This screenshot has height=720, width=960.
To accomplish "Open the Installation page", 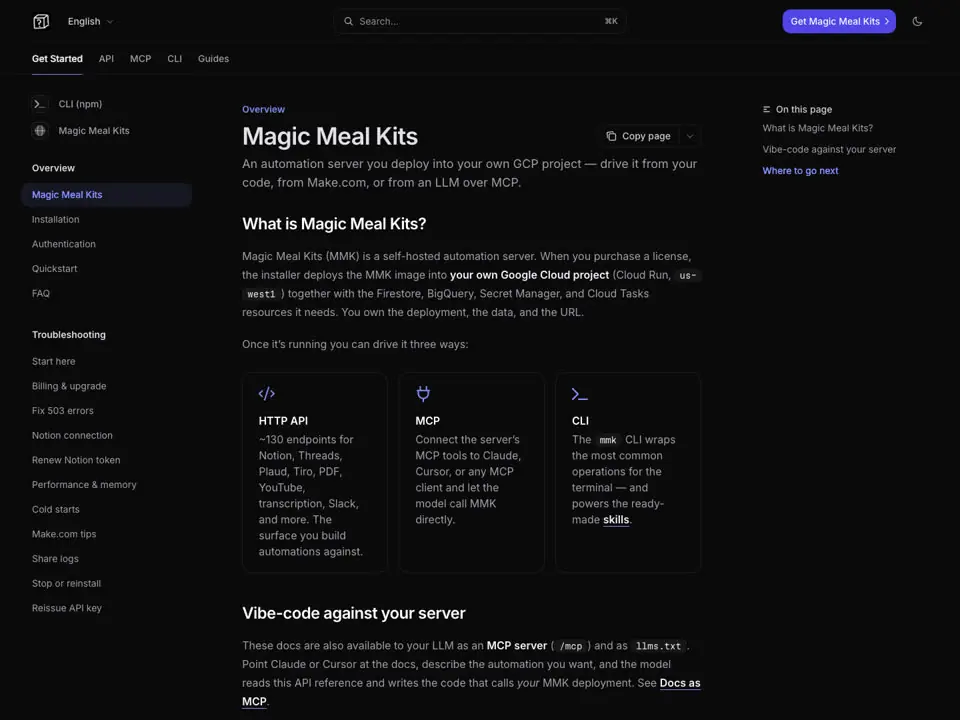I will click(56, 219).
